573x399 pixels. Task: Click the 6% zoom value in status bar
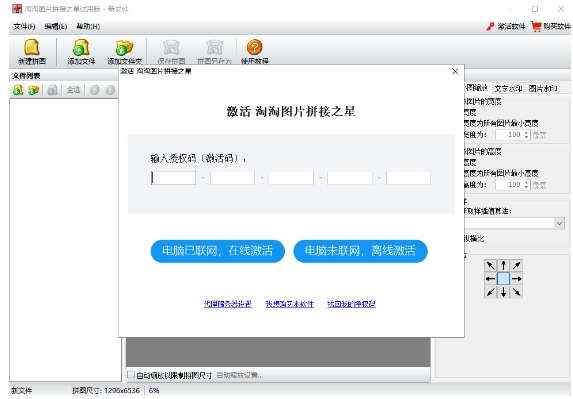click(x=154, y=391)
